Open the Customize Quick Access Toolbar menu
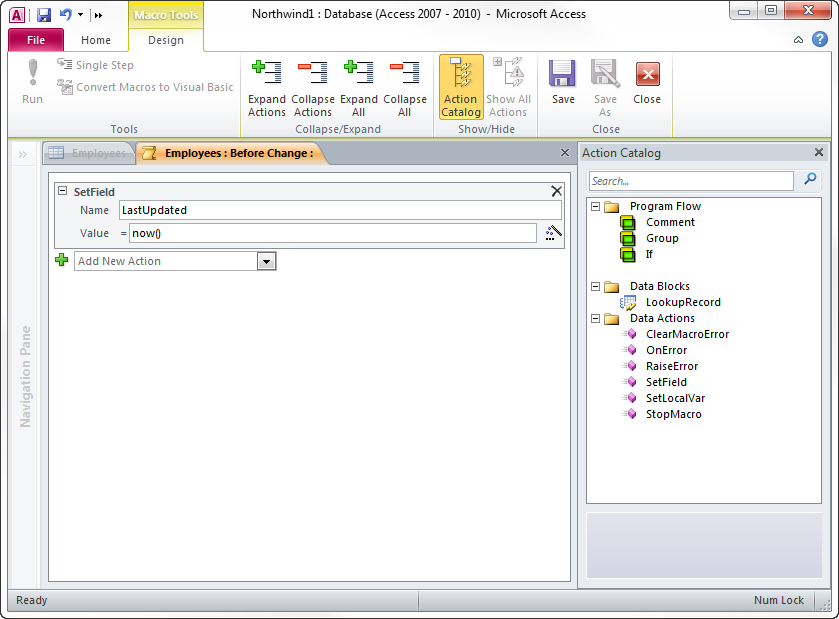This screenshot has height=619, width=839. [98, 15]
